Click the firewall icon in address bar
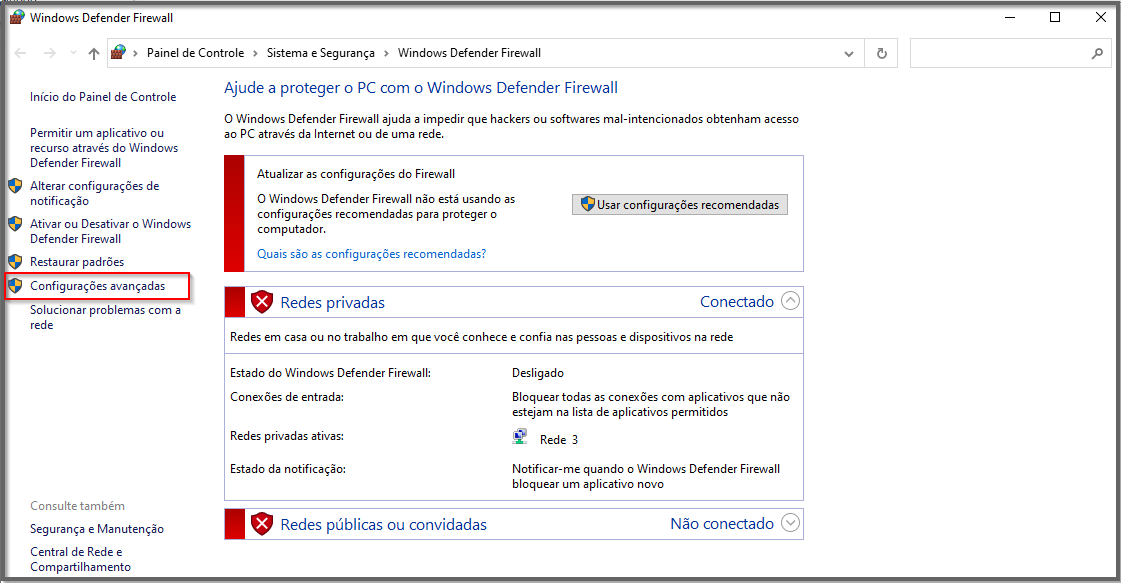Image resolution: width=1121 pixels, height=583 pixels. pos(119,52)
